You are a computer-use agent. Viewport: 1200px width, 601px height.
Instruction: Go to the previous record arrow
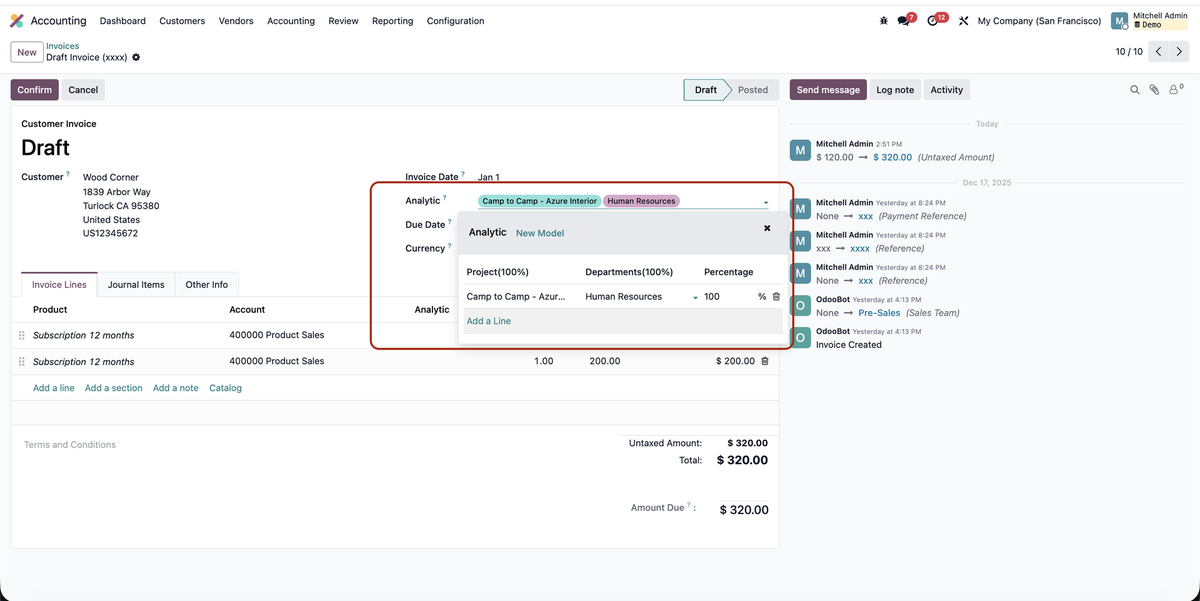[1158, 51]
